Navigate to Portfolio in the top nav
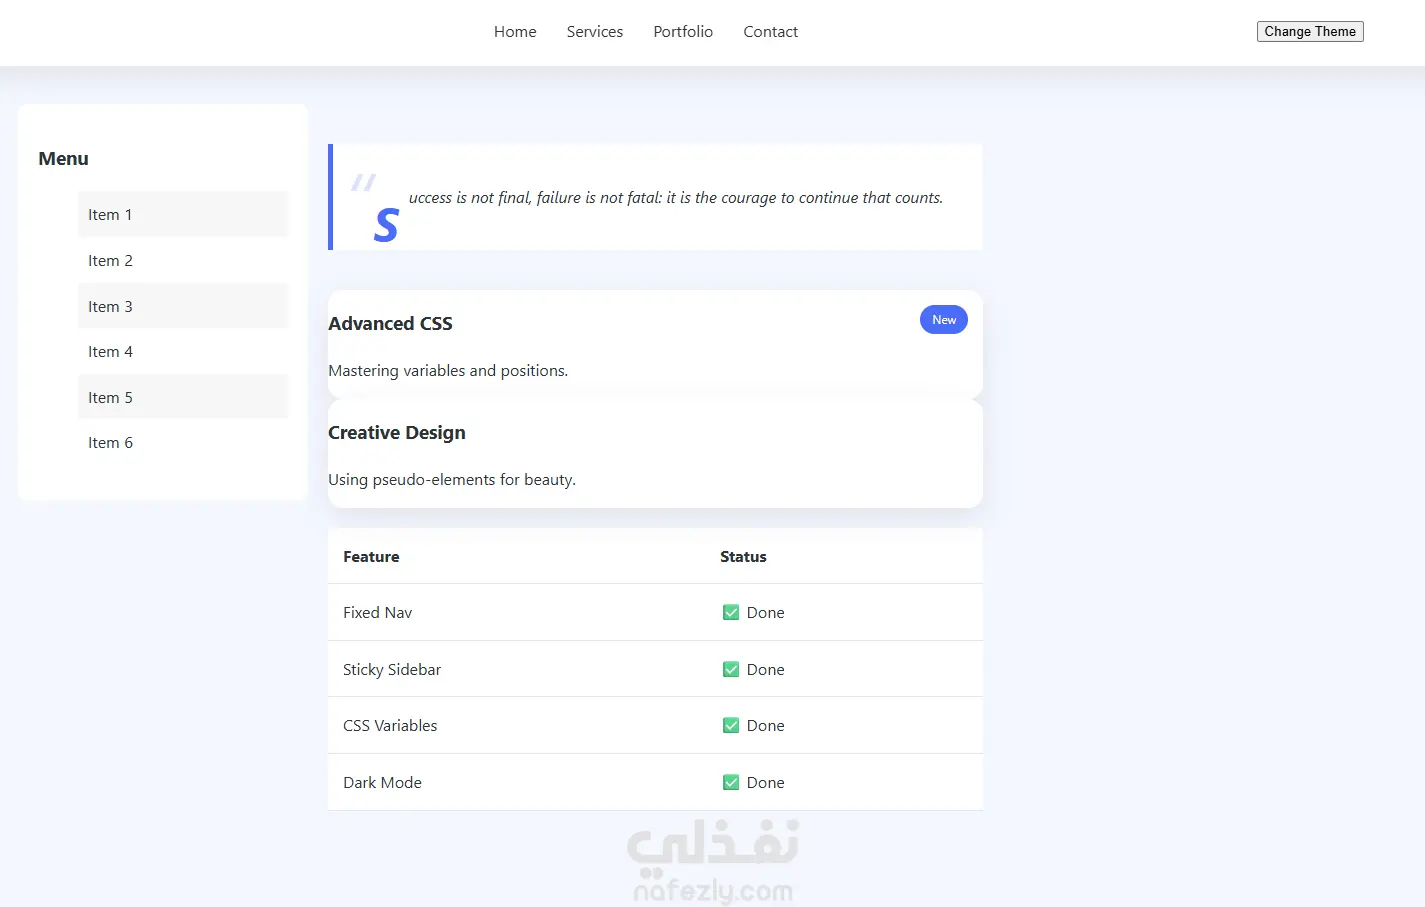1425x907 pixels. (x=683, y=32)
